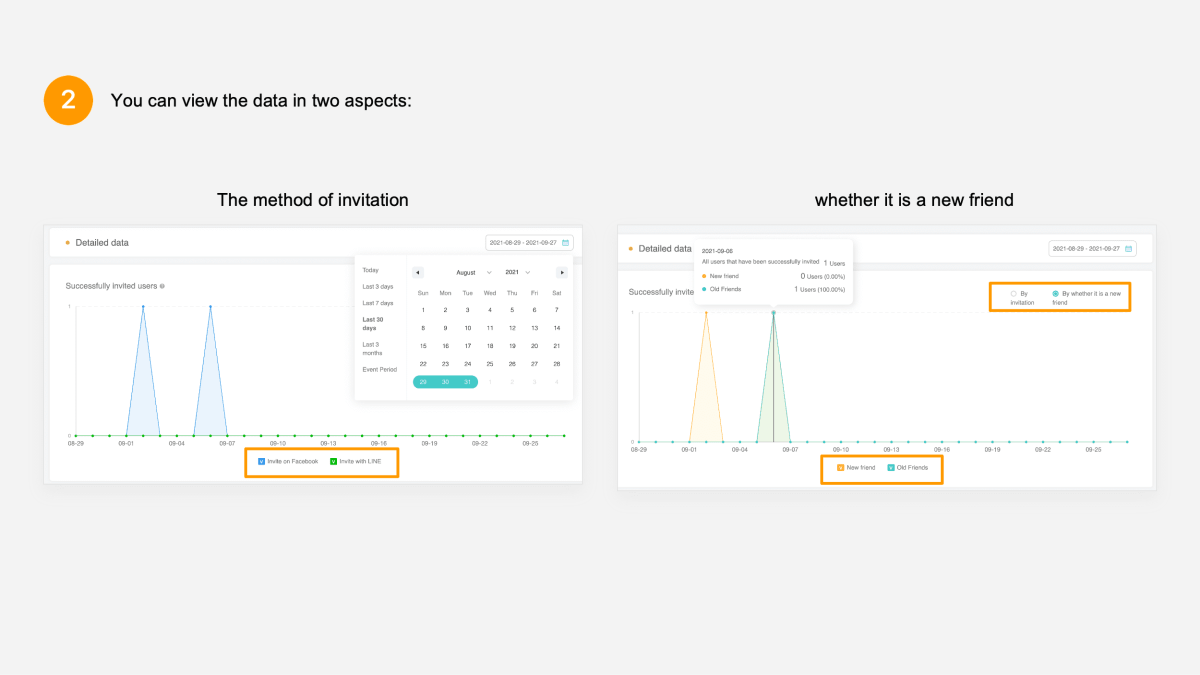Image resolution: width=1200 pixels, height=675 pixels.
Task: Click the calendar icon in left date range field
Action: 566,243
